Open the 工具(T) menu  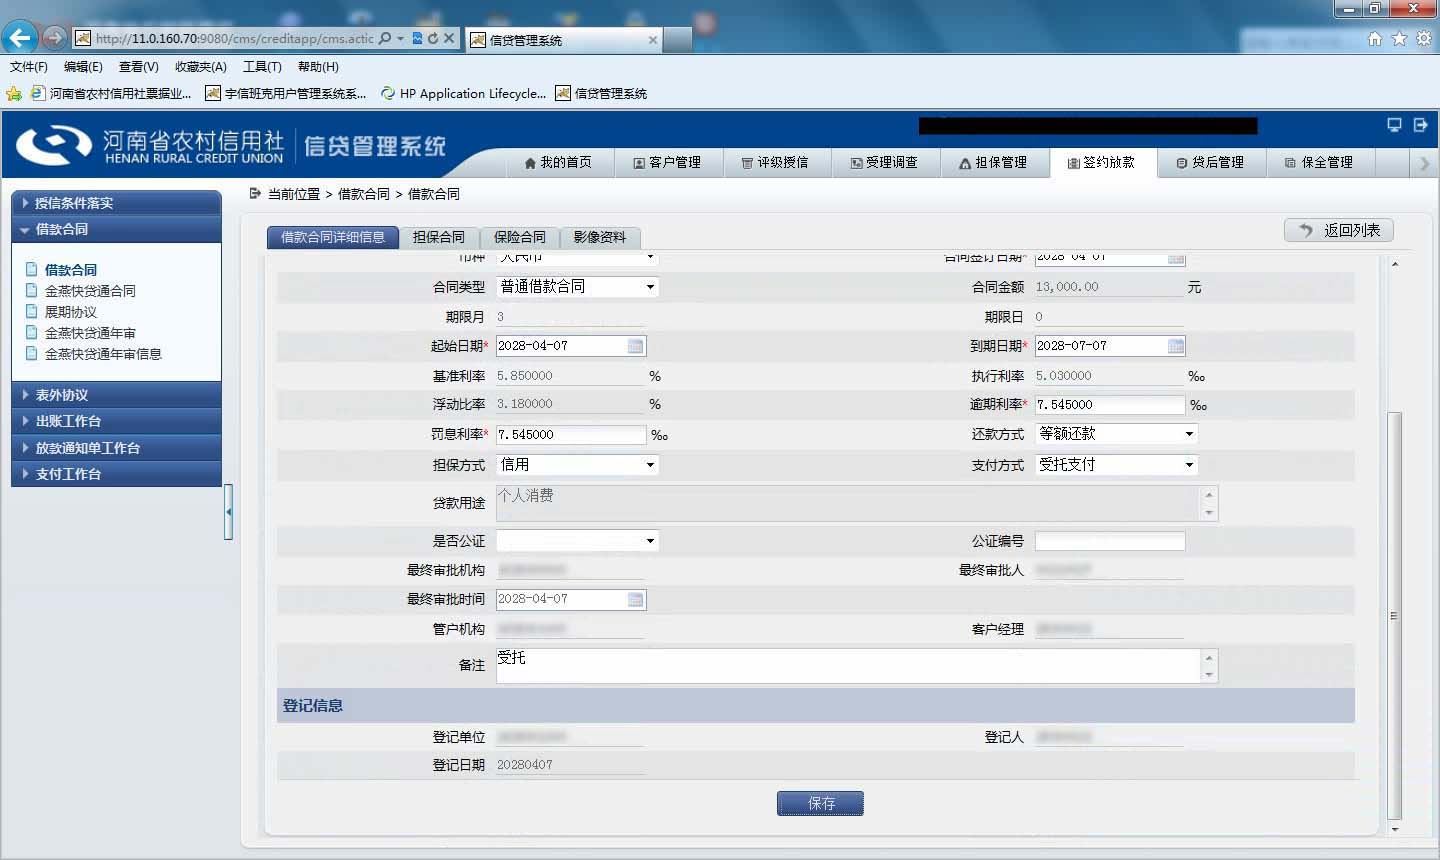262,67
